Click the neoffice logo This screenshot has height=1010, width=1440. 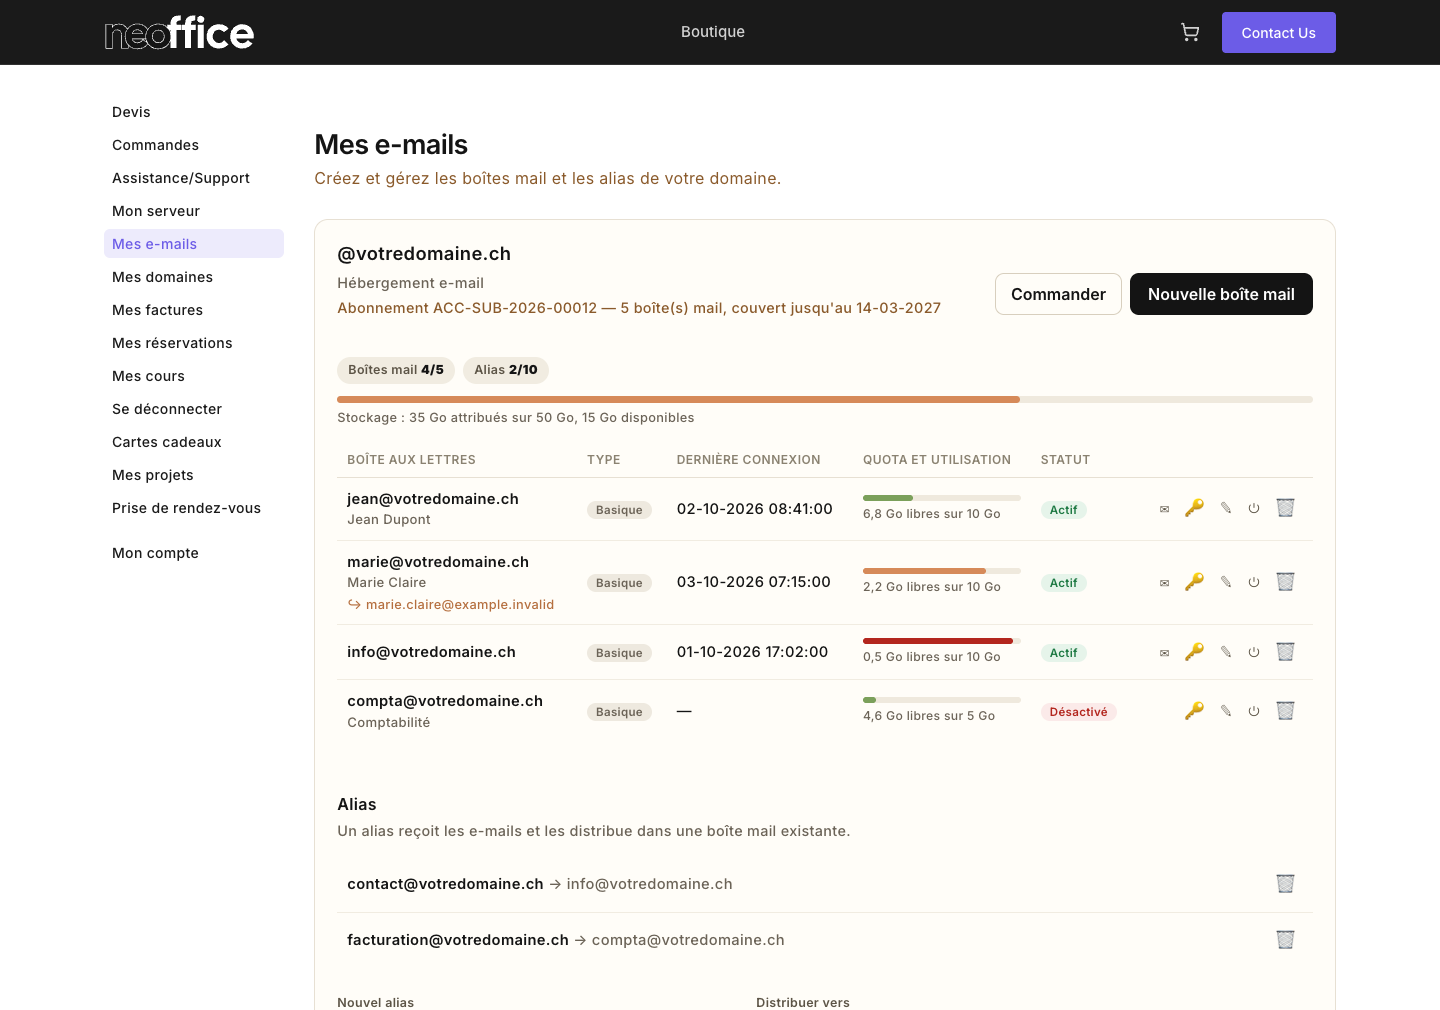coord(179,33)
